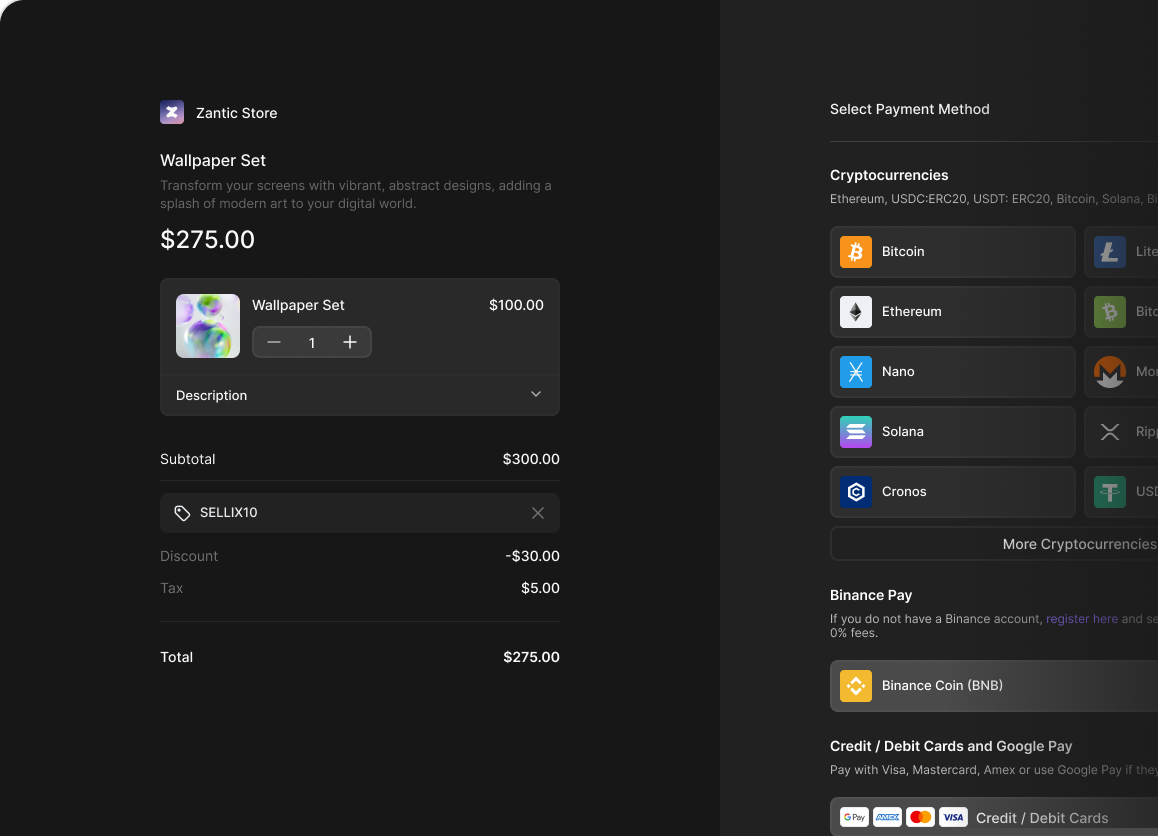Remove the SELLIX10 coupon code

(538, 513)
